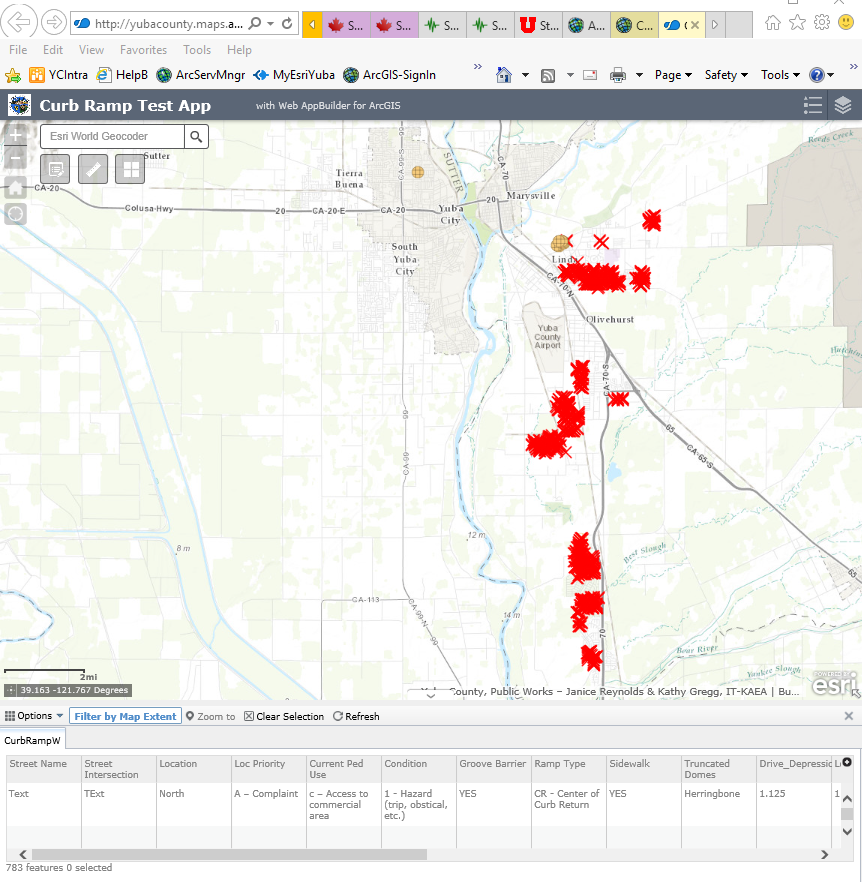This screenshot has width=862, height=882.
Task: Open MyEsriYuba favorites link
Action: tap(294, 75)
